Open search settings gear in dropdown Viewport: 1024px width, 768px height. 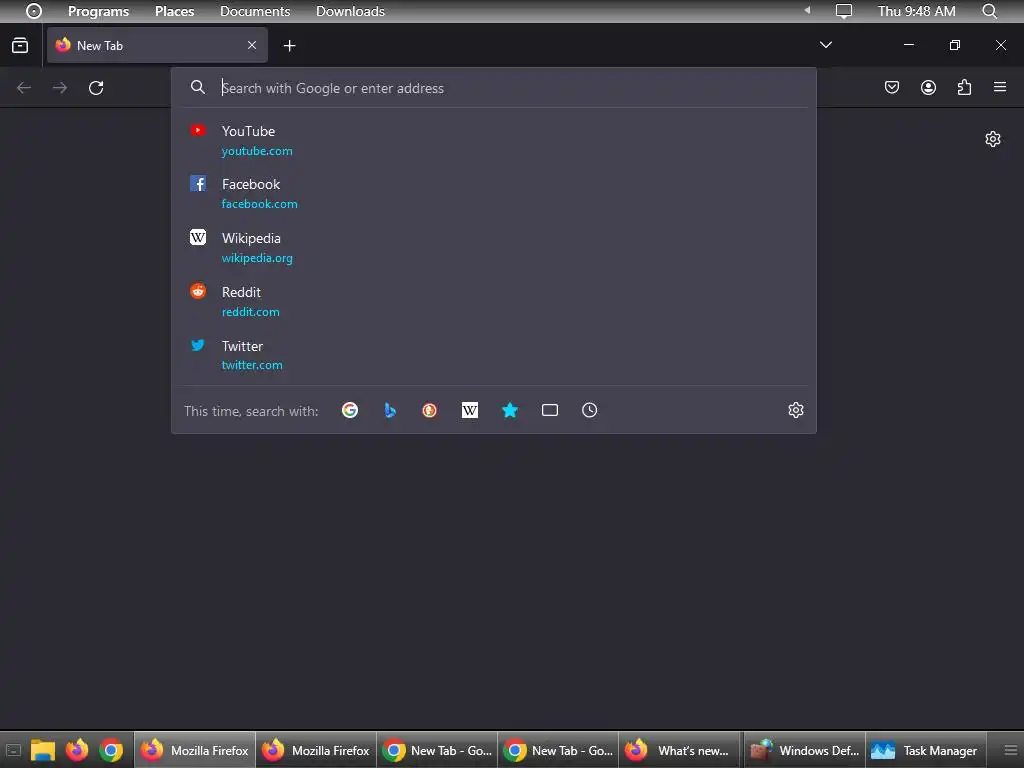[795, 410]
